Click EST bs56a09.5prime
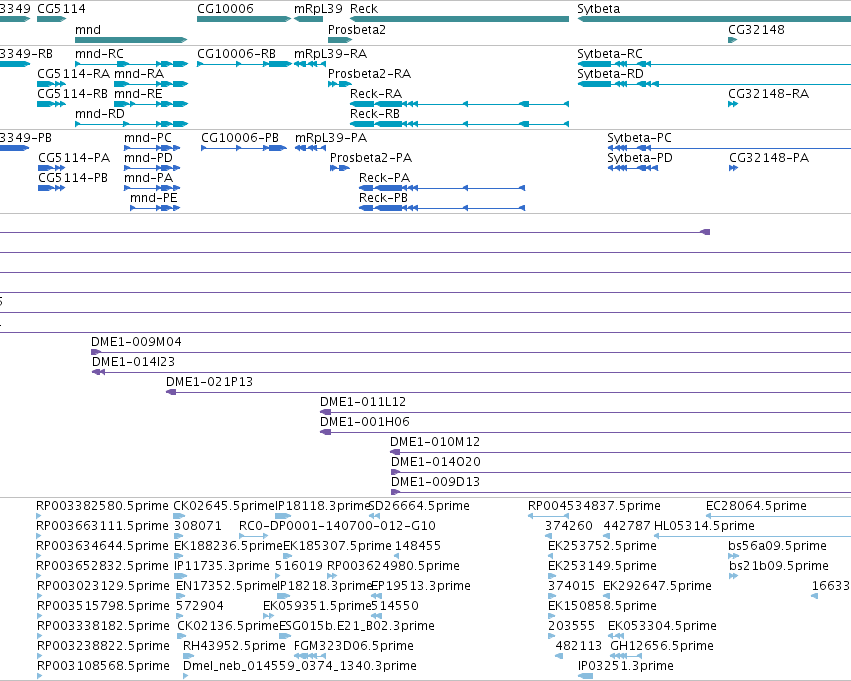This screenshot has height=681, width=851. pyautogui.click(x=777, y=546)
